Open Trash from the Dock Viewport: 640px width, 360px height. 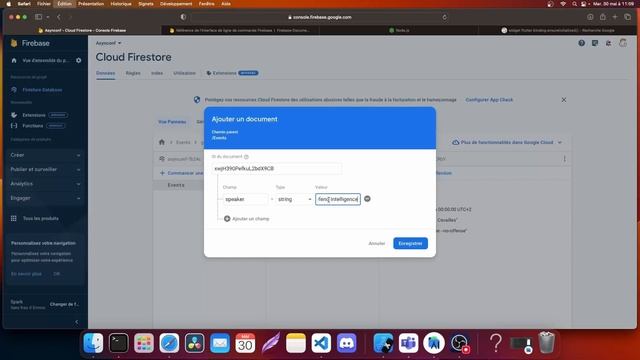coord(546,343)
